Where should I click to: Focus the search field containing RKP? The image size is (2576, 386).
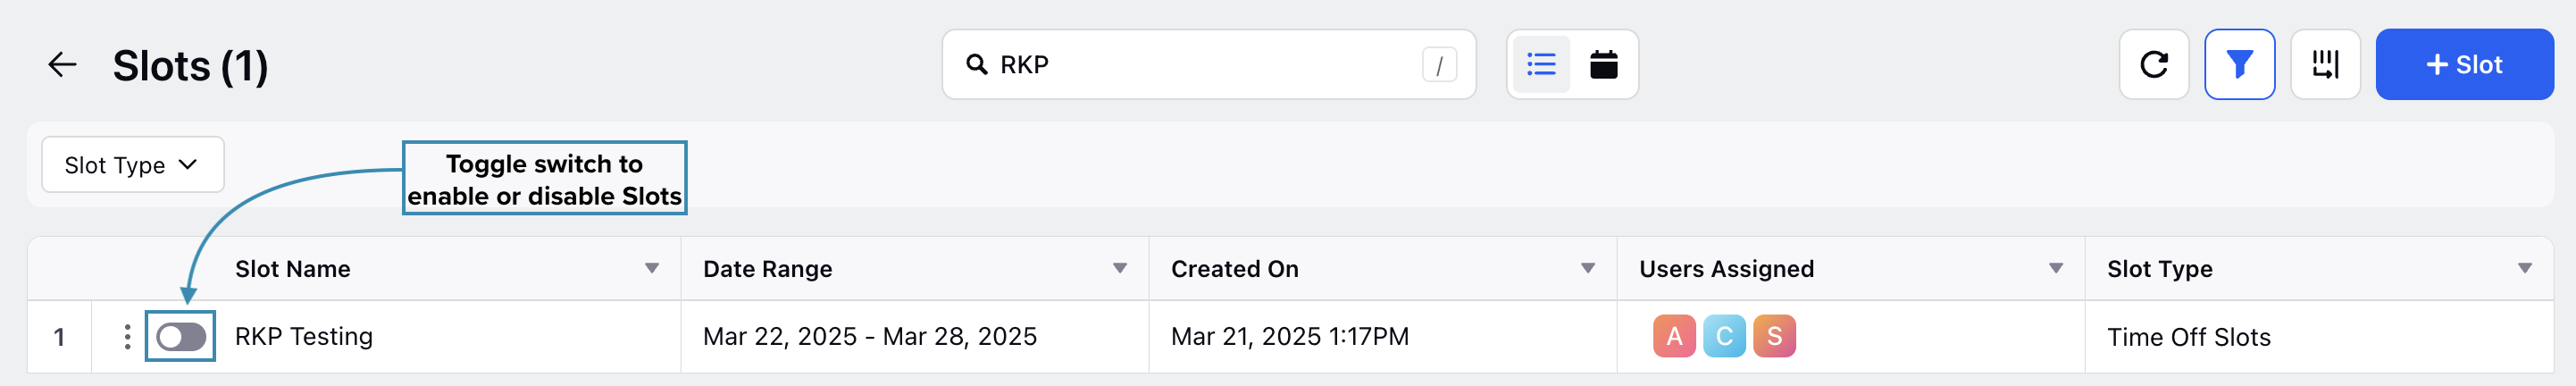(1209, 65)
